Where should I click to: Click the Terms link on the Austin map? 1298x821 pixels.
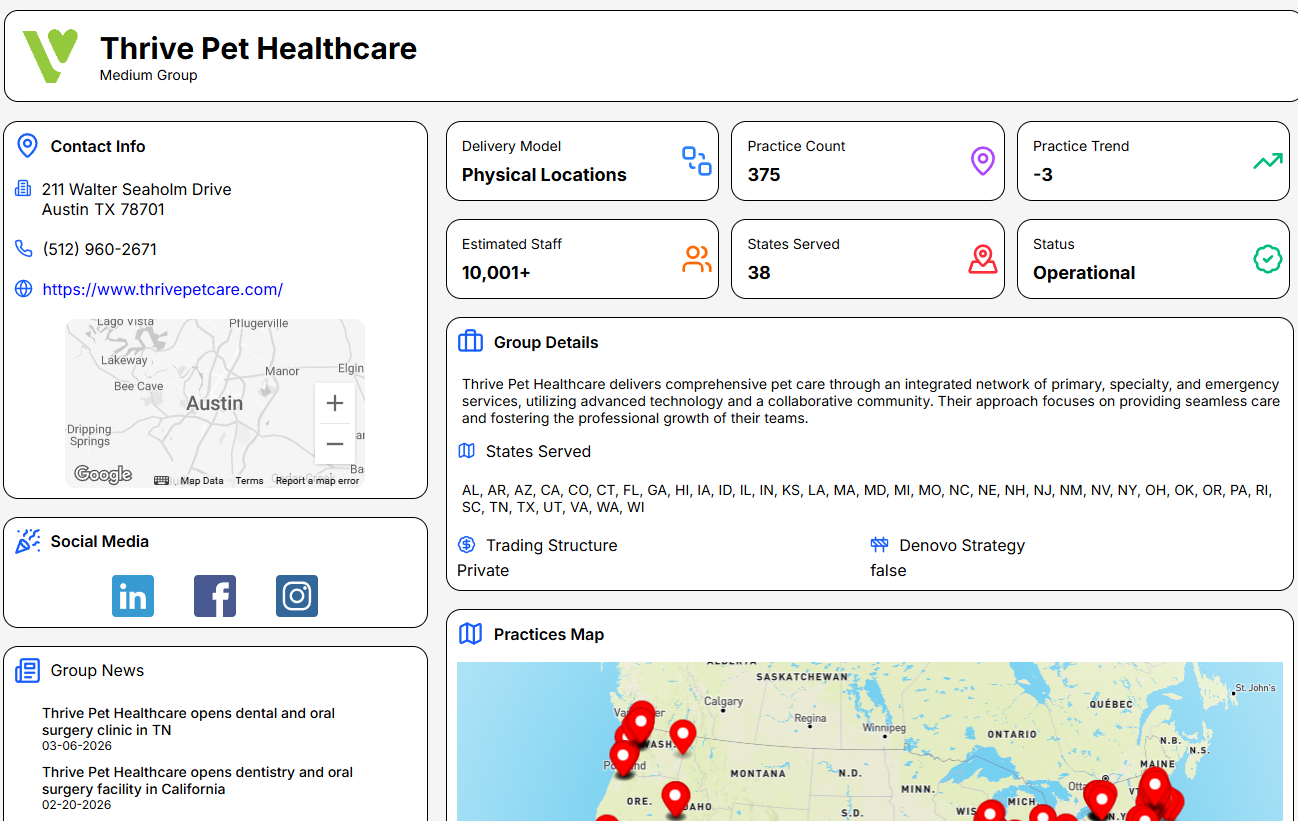(249, 480)
